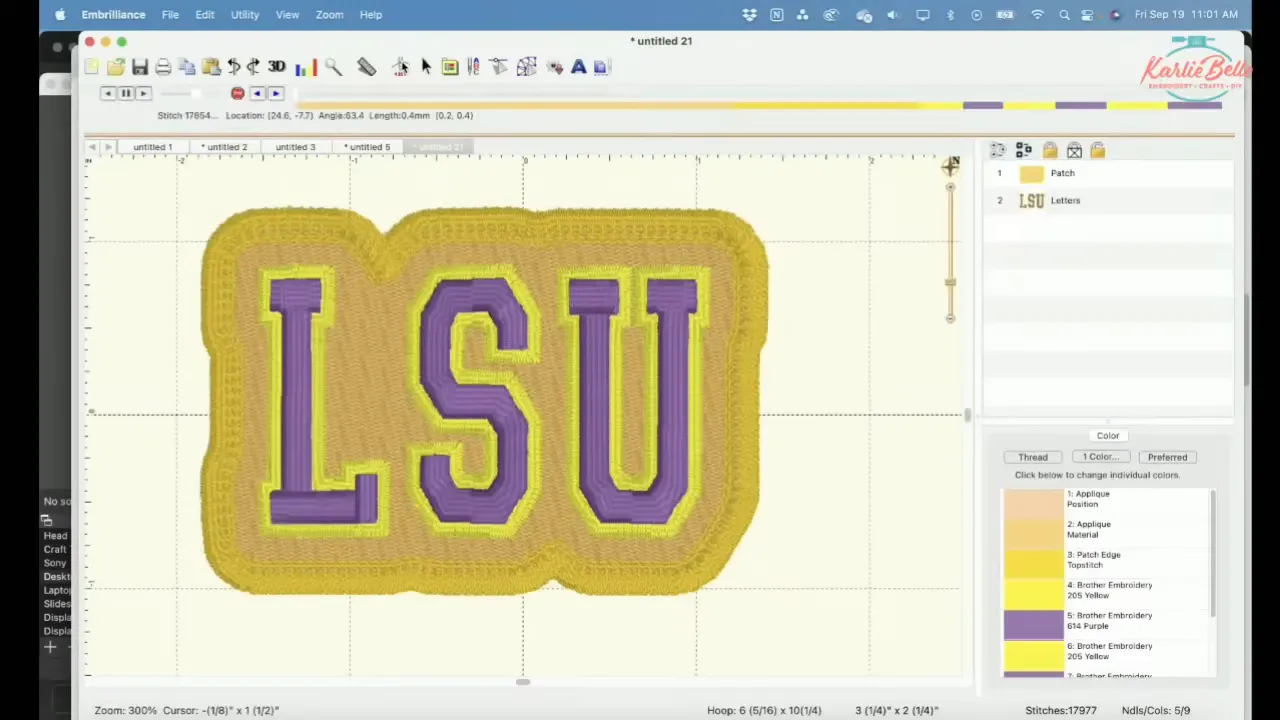Click the Patch Edge Topstitch color swatch
Viewport: 1280px width, 720px height.
(1033, 563)
